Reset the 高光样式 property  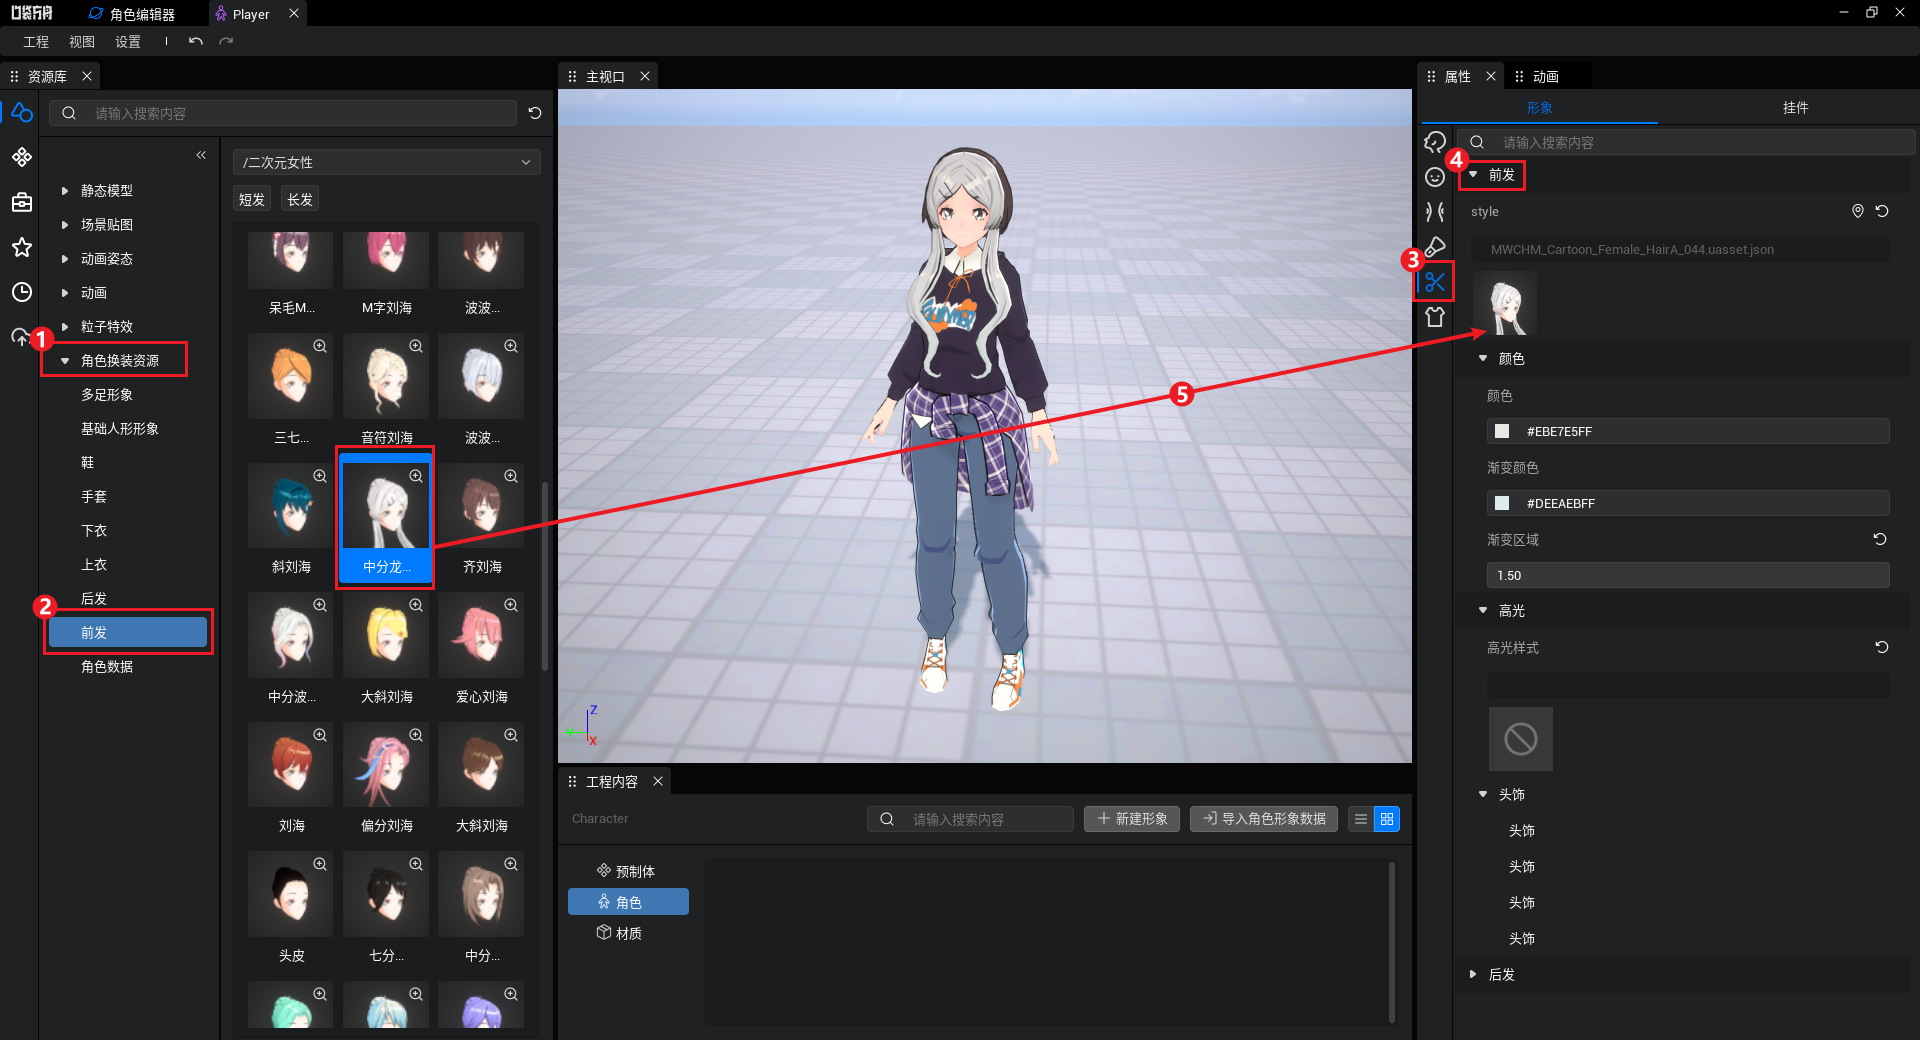1882,647
